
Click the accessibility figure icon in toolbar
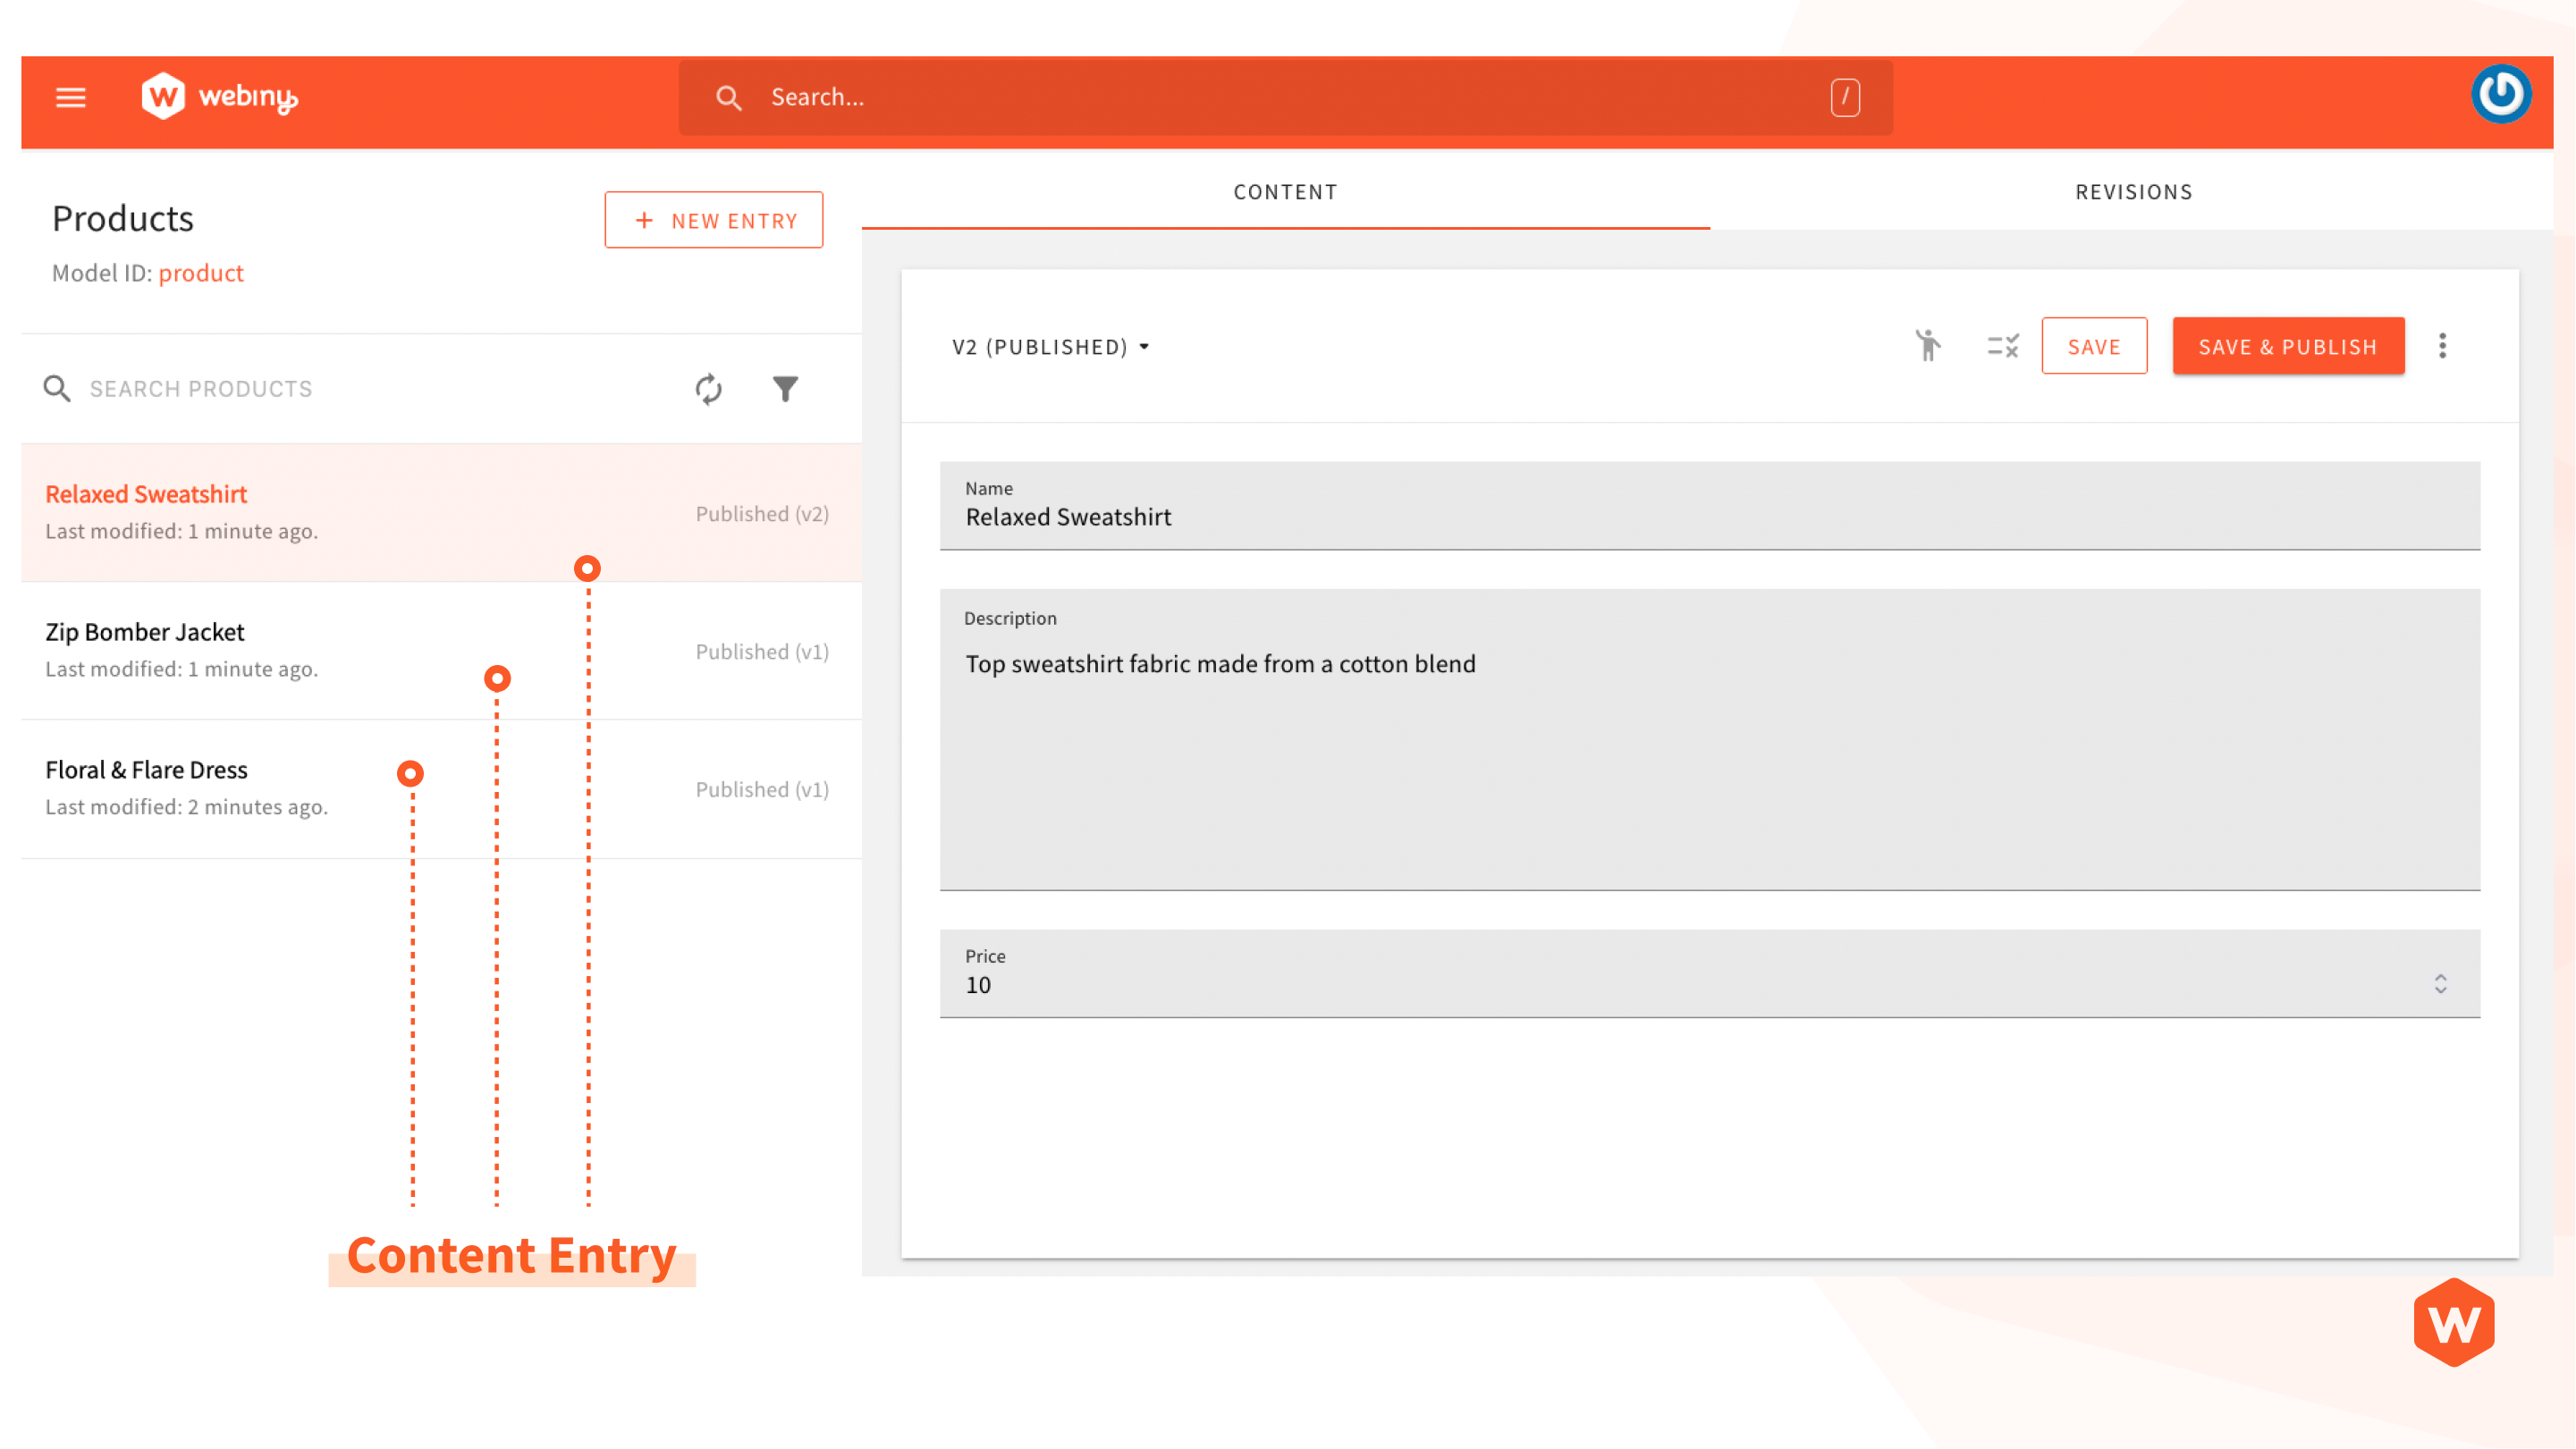1927,346
